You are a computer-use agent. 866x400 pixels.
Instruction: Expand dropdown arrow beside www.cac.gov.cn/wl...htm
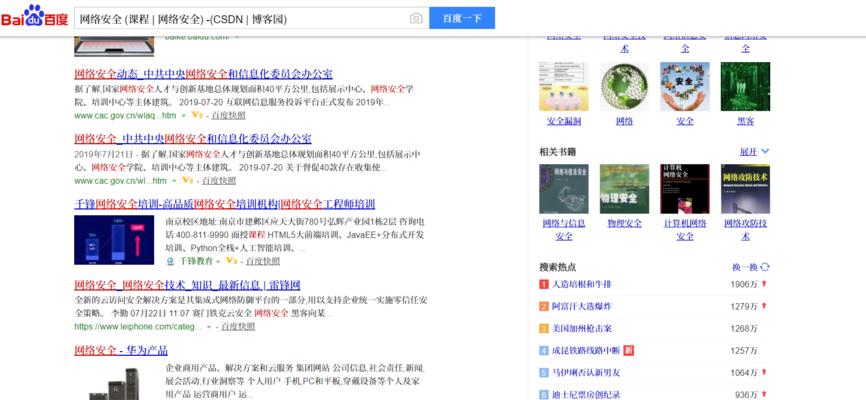(174, 181)
